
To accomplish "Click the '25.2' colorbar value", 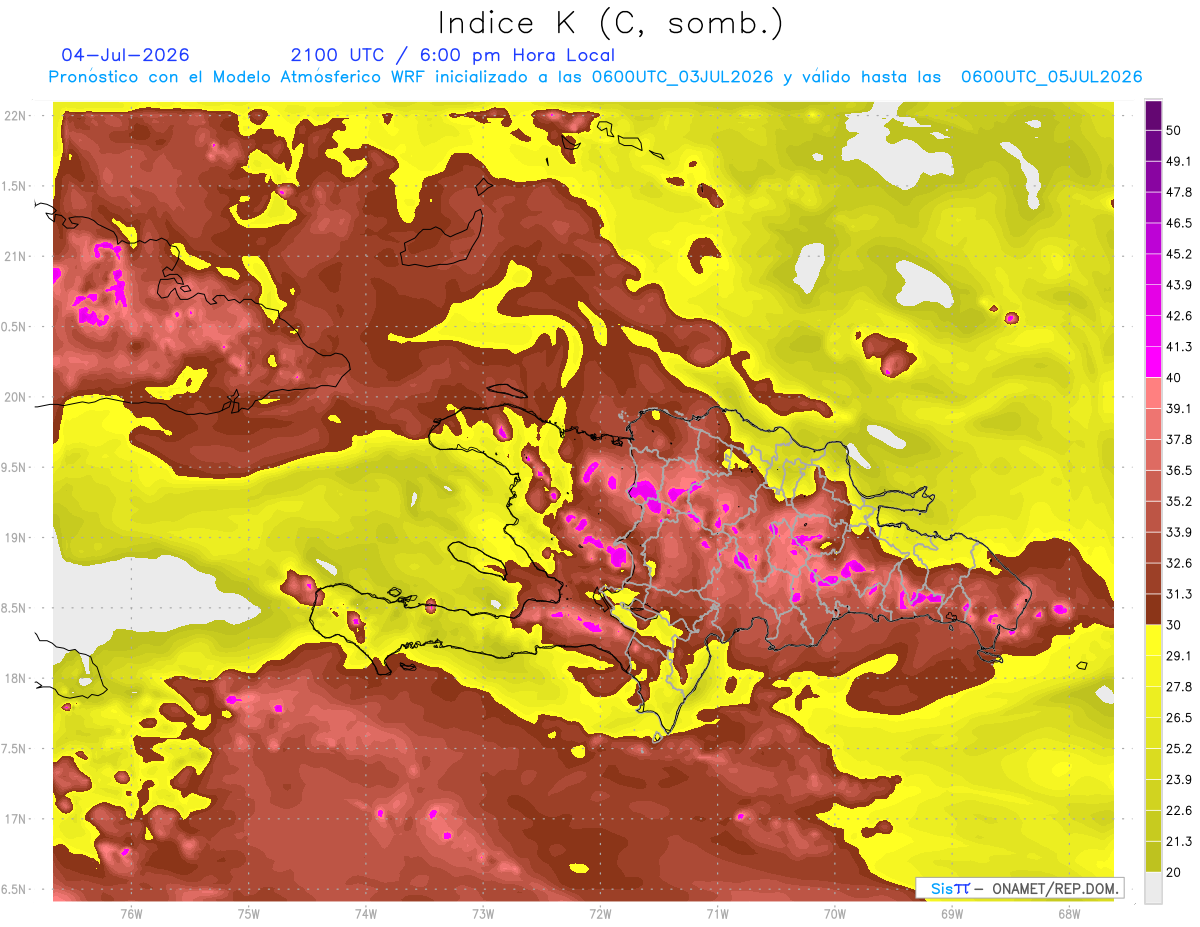I will pos(1179,749).
